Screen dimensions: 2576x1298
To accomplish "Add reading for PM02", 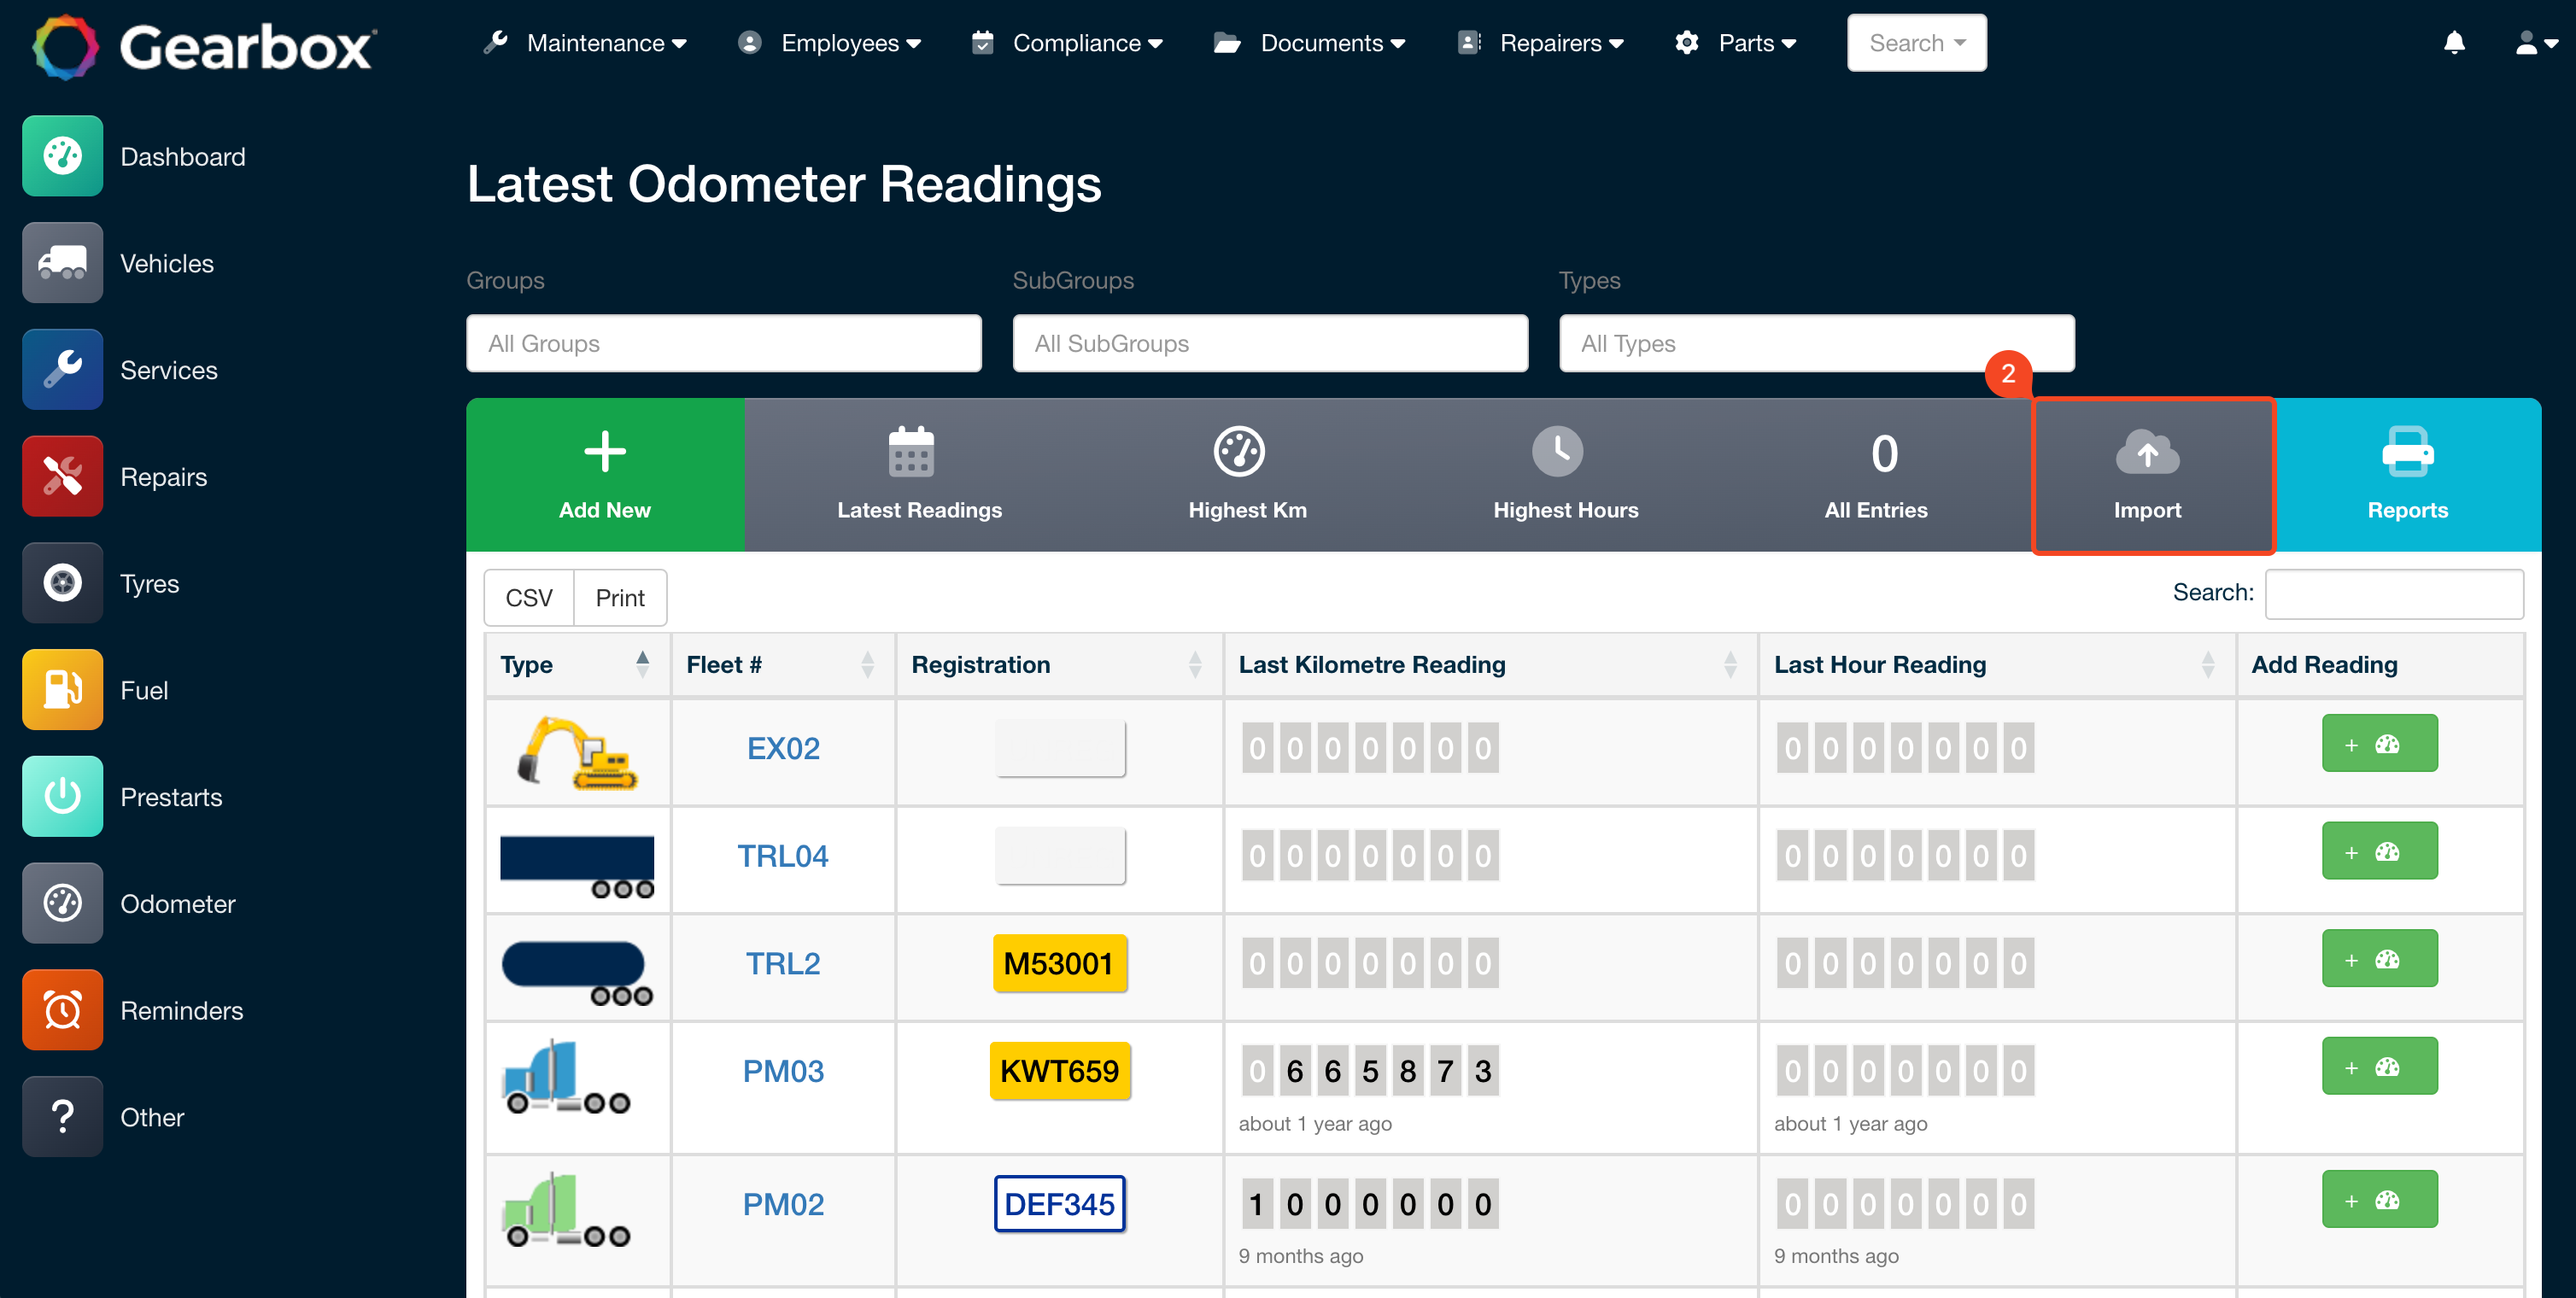I will pos(2379,1199).
